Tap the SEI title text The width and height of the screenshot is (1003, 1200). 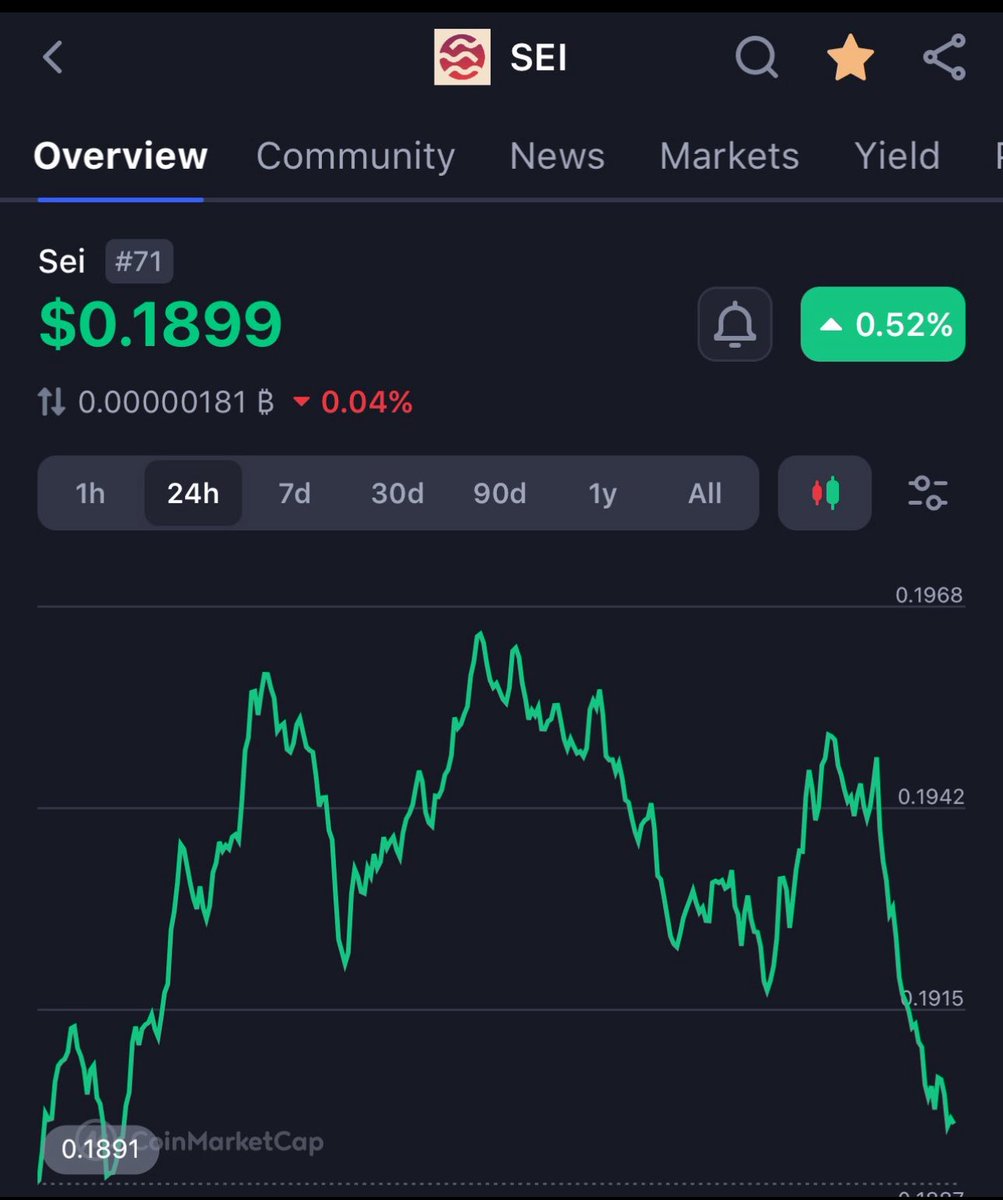539,57
